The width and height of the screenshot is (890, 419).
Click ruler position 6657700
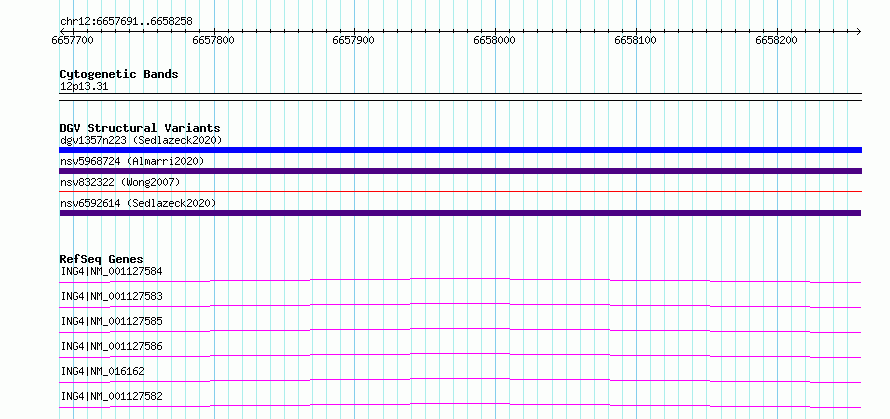coord(73,40)
